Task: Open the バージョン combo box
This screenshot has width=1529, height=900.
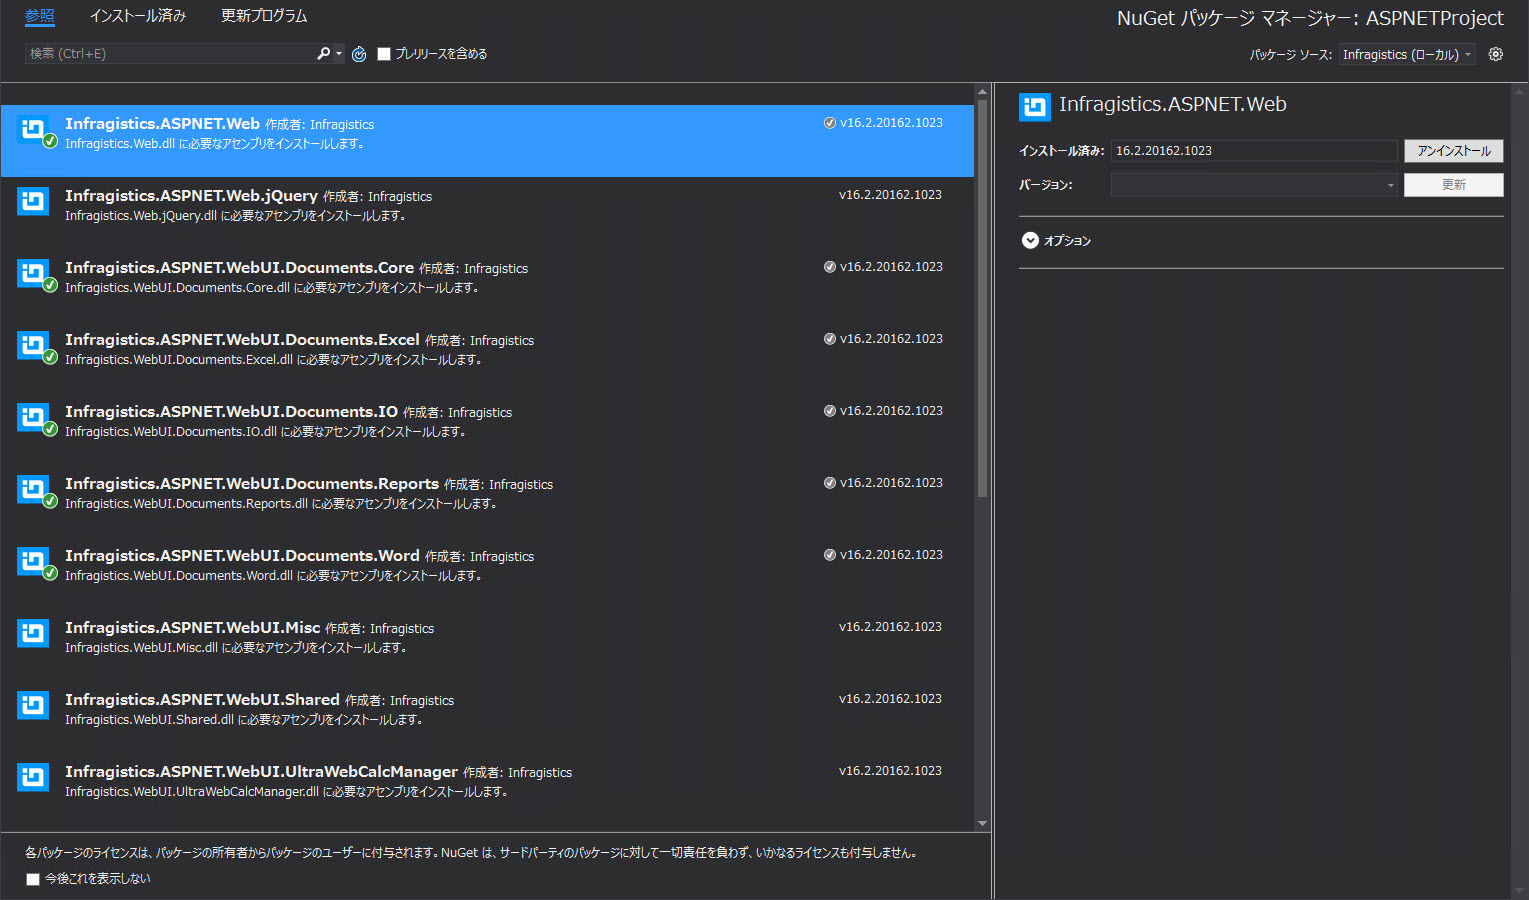Action: [1254, 185]
